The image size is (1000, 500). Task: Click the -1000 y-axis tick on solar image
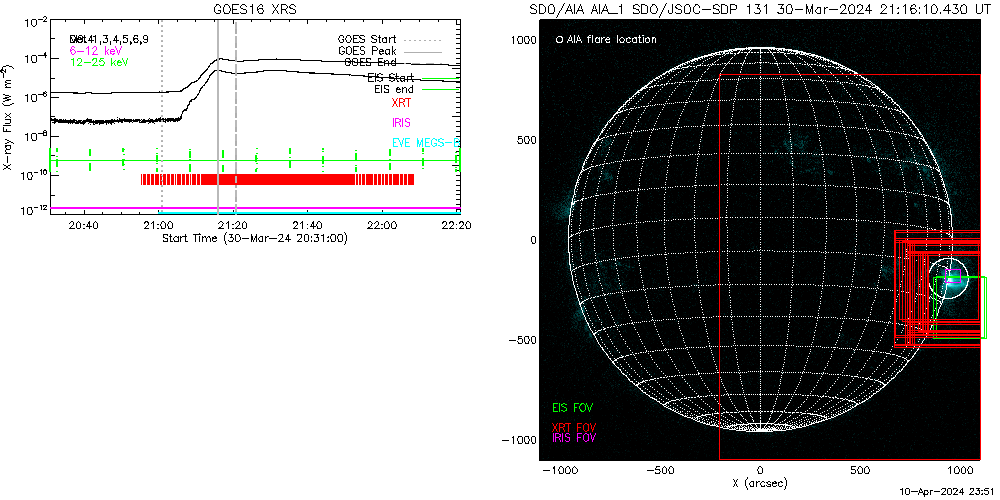(520, 439)
